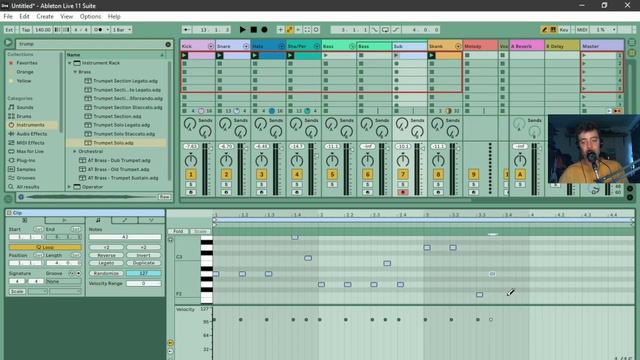Toggle the Scale button in clip view
640x360 pixels.
click(17, 291)
